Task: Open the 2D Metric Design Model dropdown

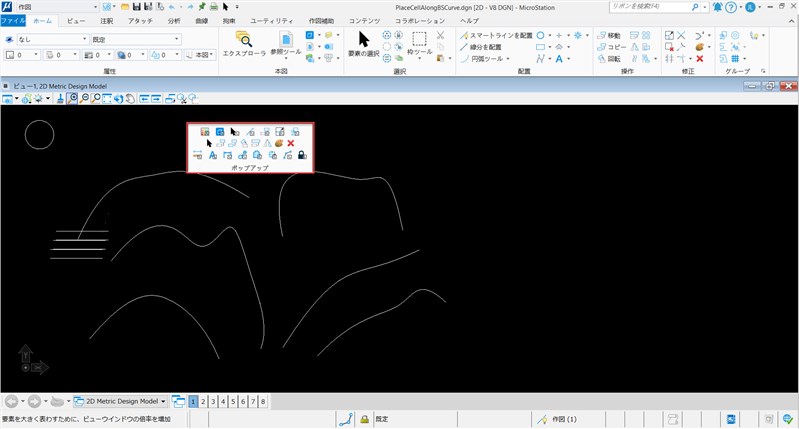Action: 120,401
